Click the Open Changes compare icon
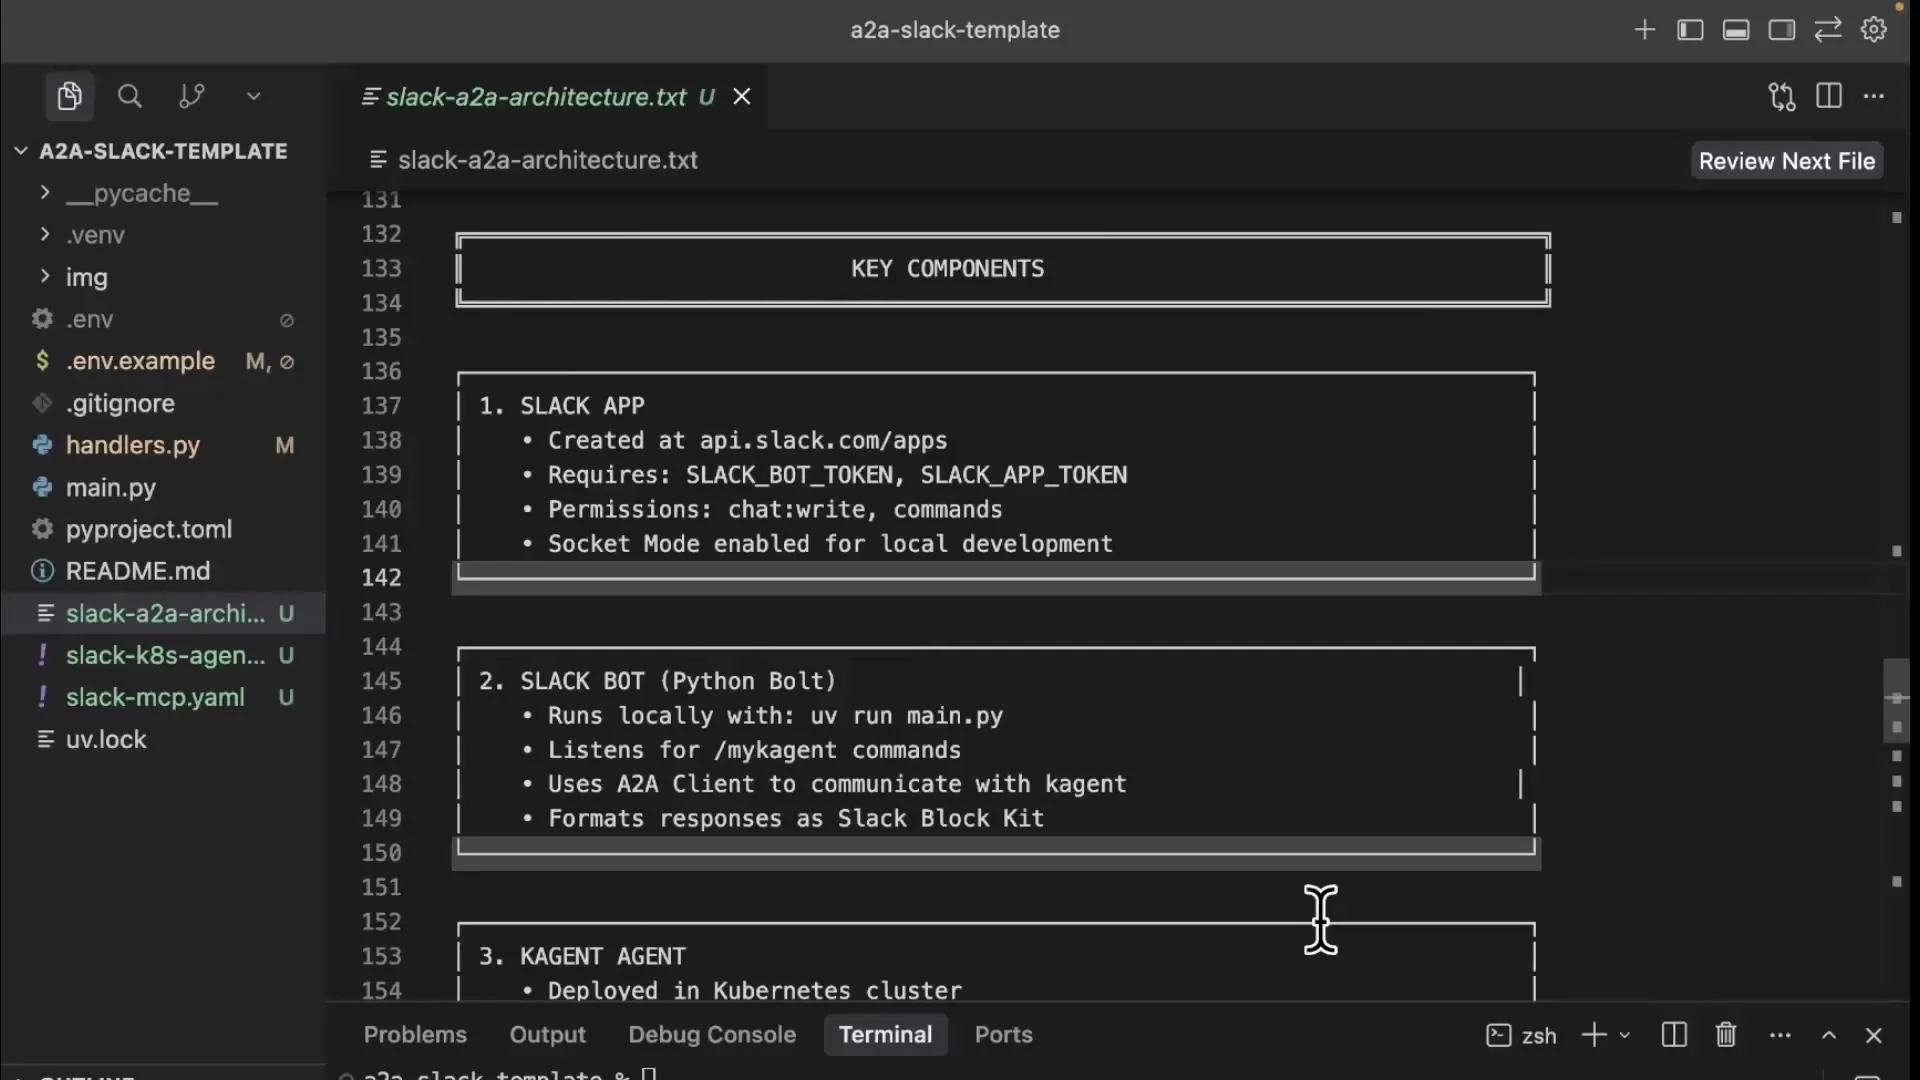Viewport: 1920px width, 1080px height. pyautogui.click(x=1782, y=96)
